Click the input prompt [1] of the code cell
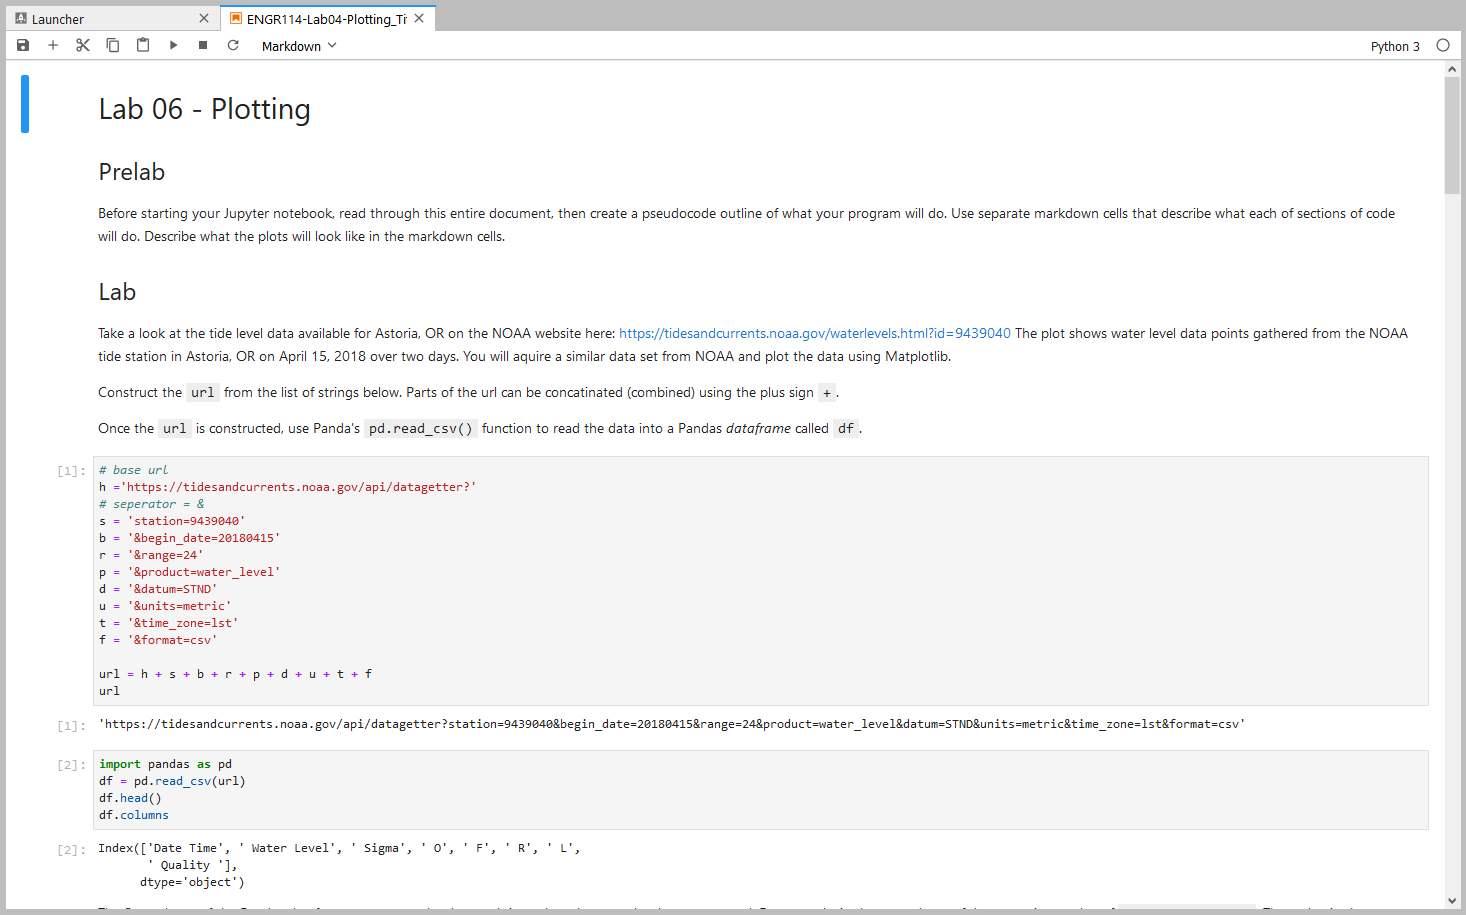The height and width of the screenshot is (915, 1466). (x=71, y=471)
